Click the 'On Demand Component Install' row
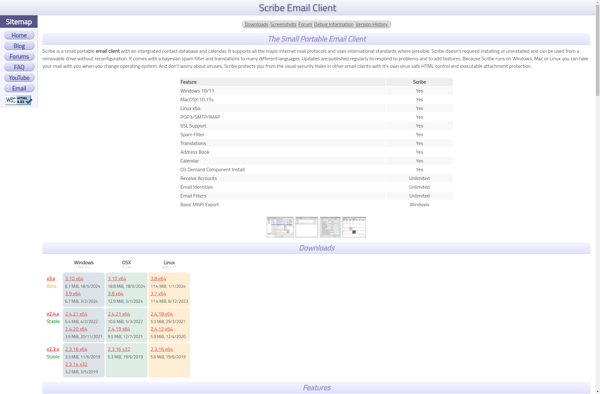Screen dimensions: 600x394 pyautogui.click(x=316, y=170)
